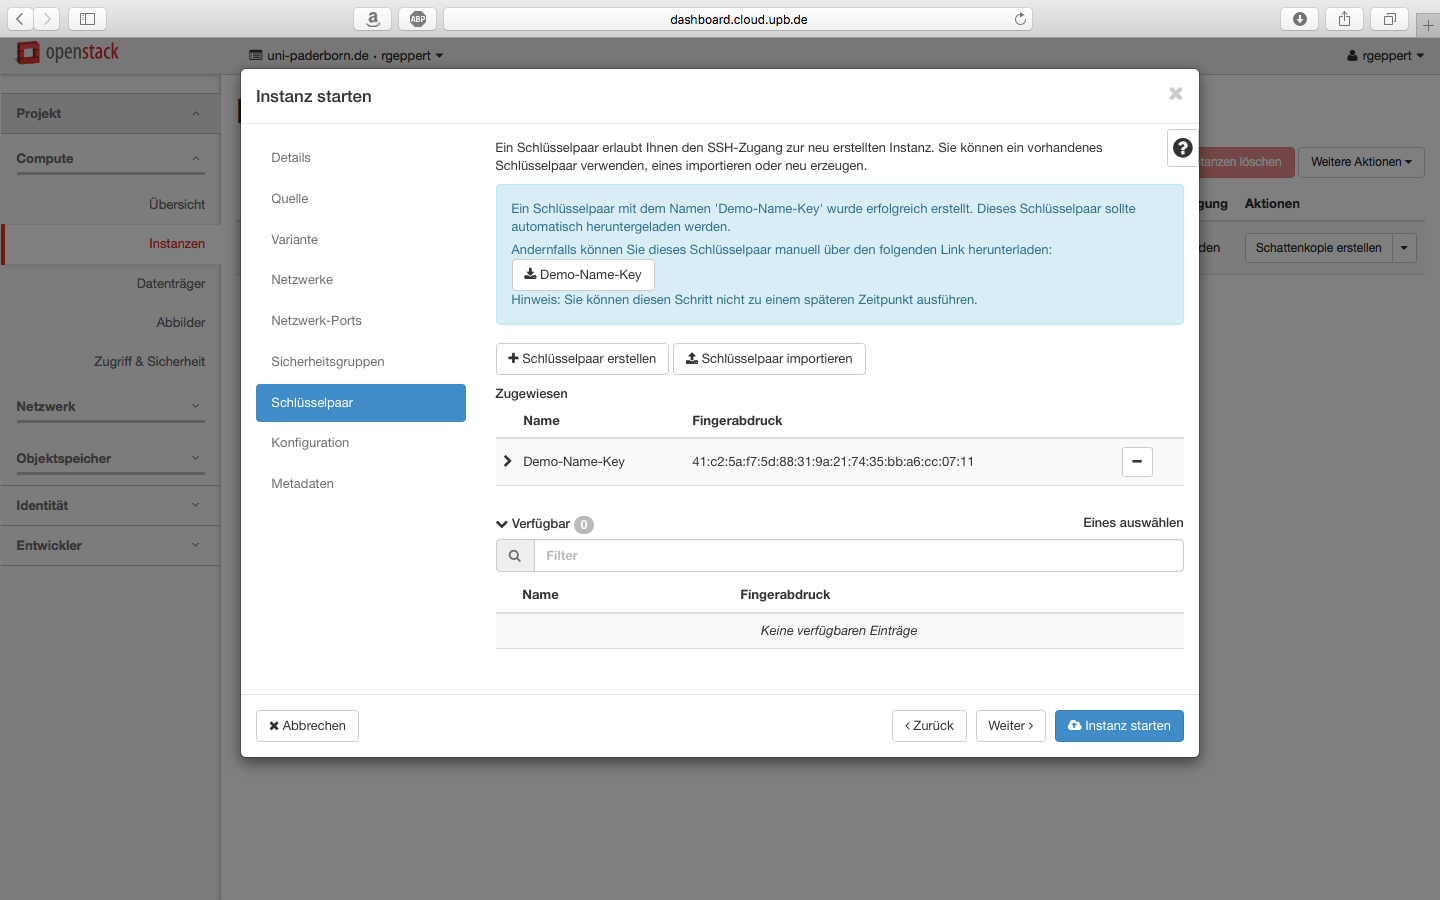Click Schlüsselpaar importieren button
Viewport: 1440px width, 900px height.
(769, 359)
